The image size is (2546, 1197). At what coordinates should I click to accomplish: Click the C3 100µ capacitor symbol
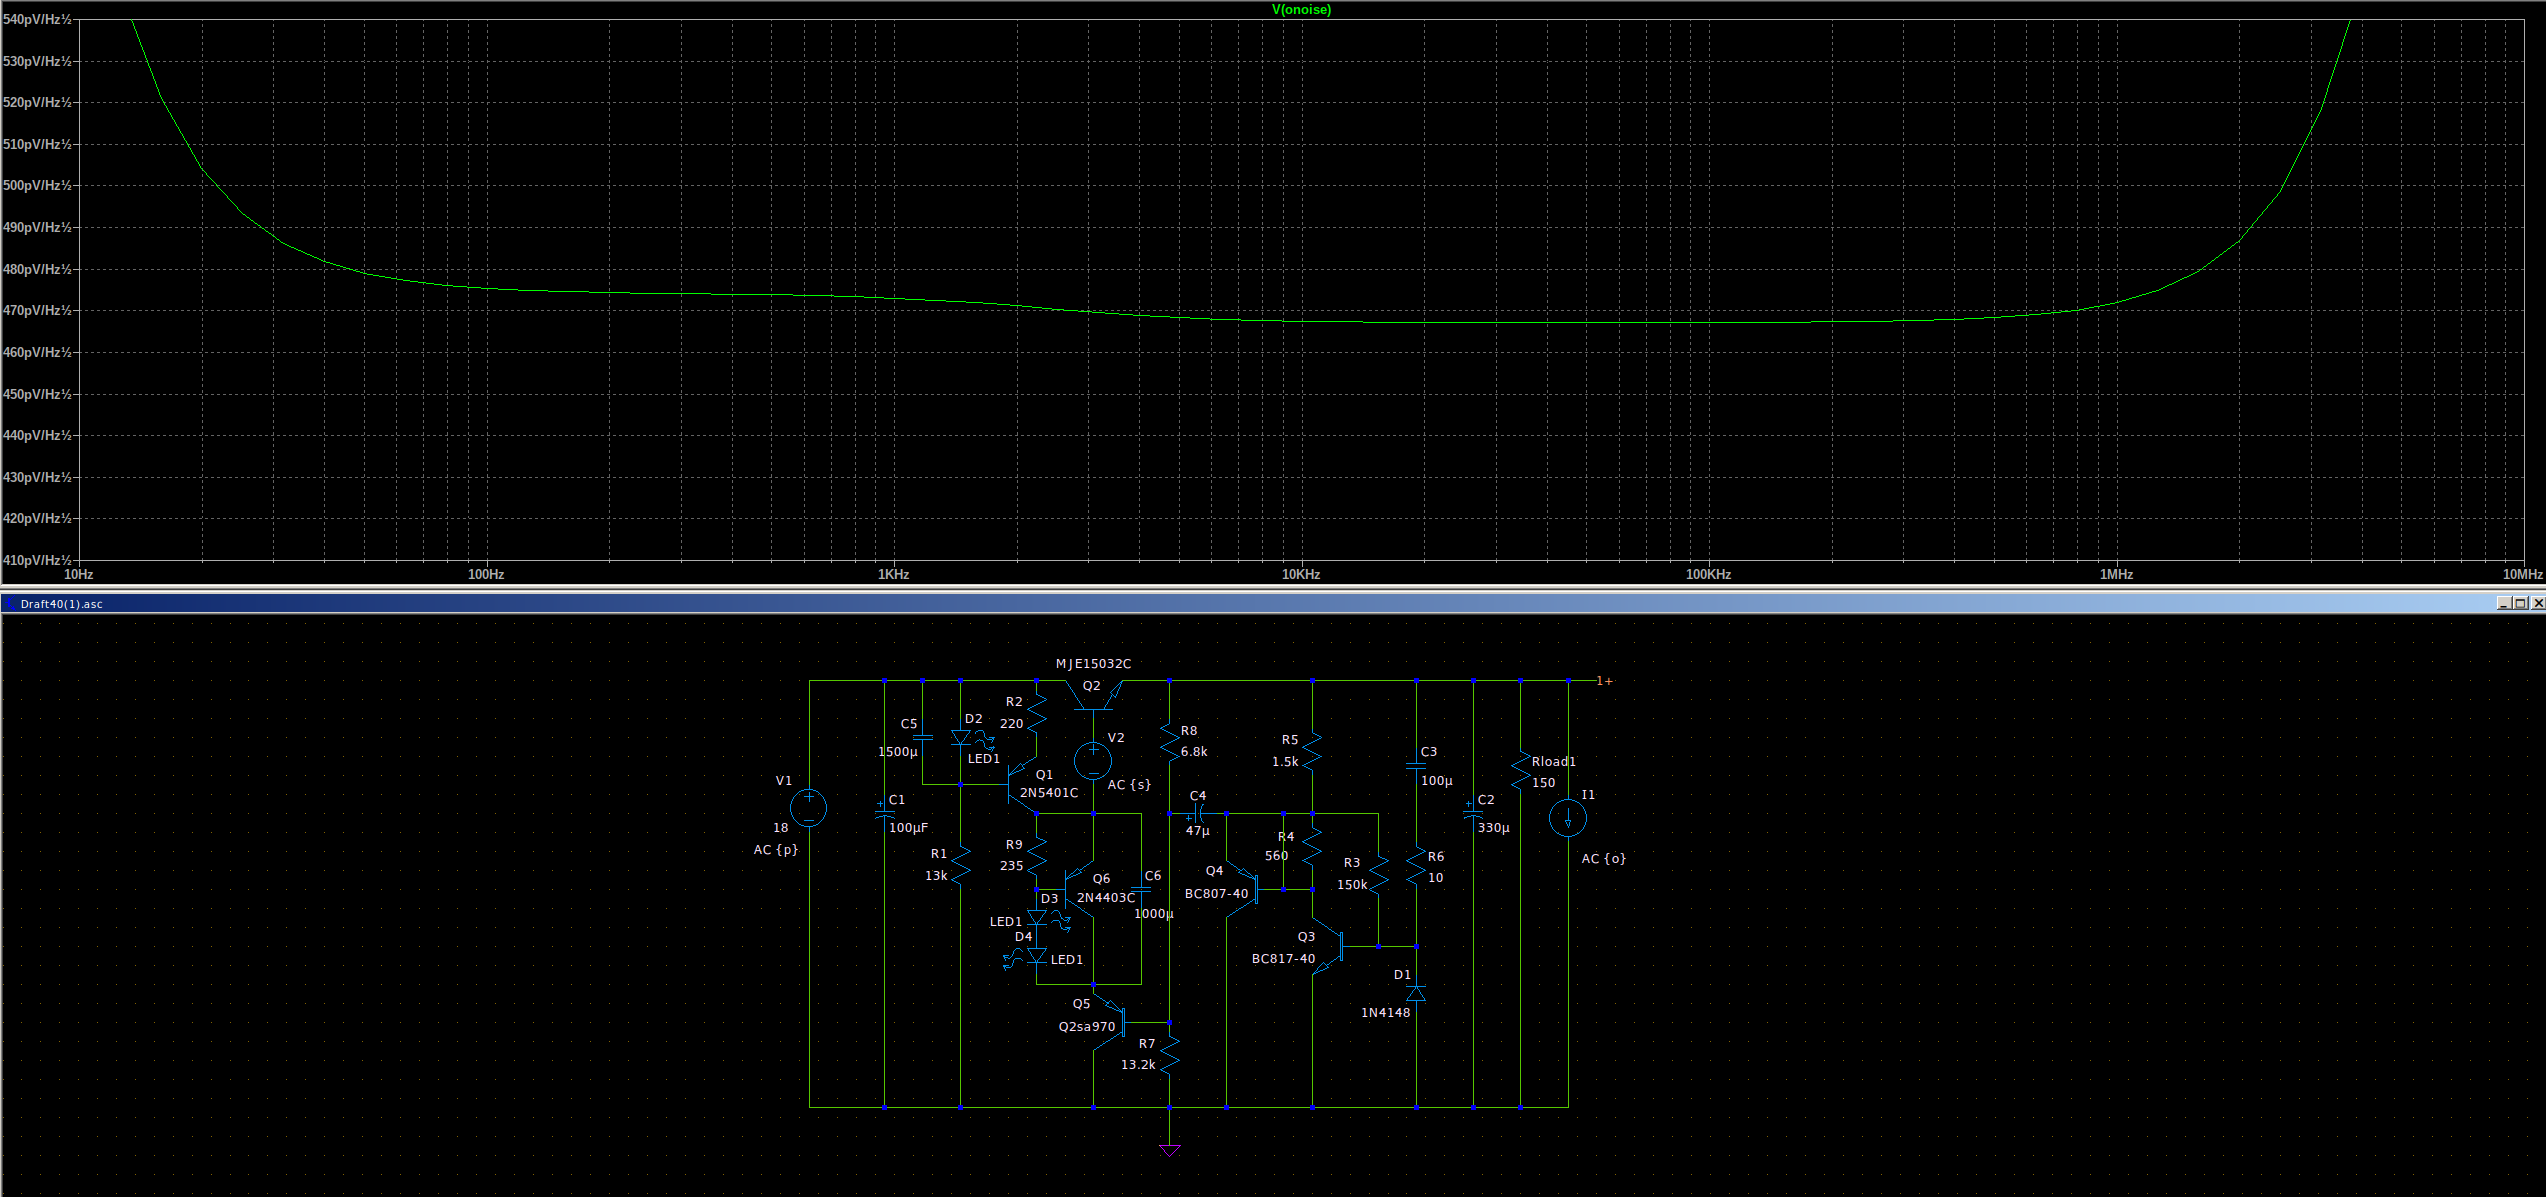coord(1416,766)
